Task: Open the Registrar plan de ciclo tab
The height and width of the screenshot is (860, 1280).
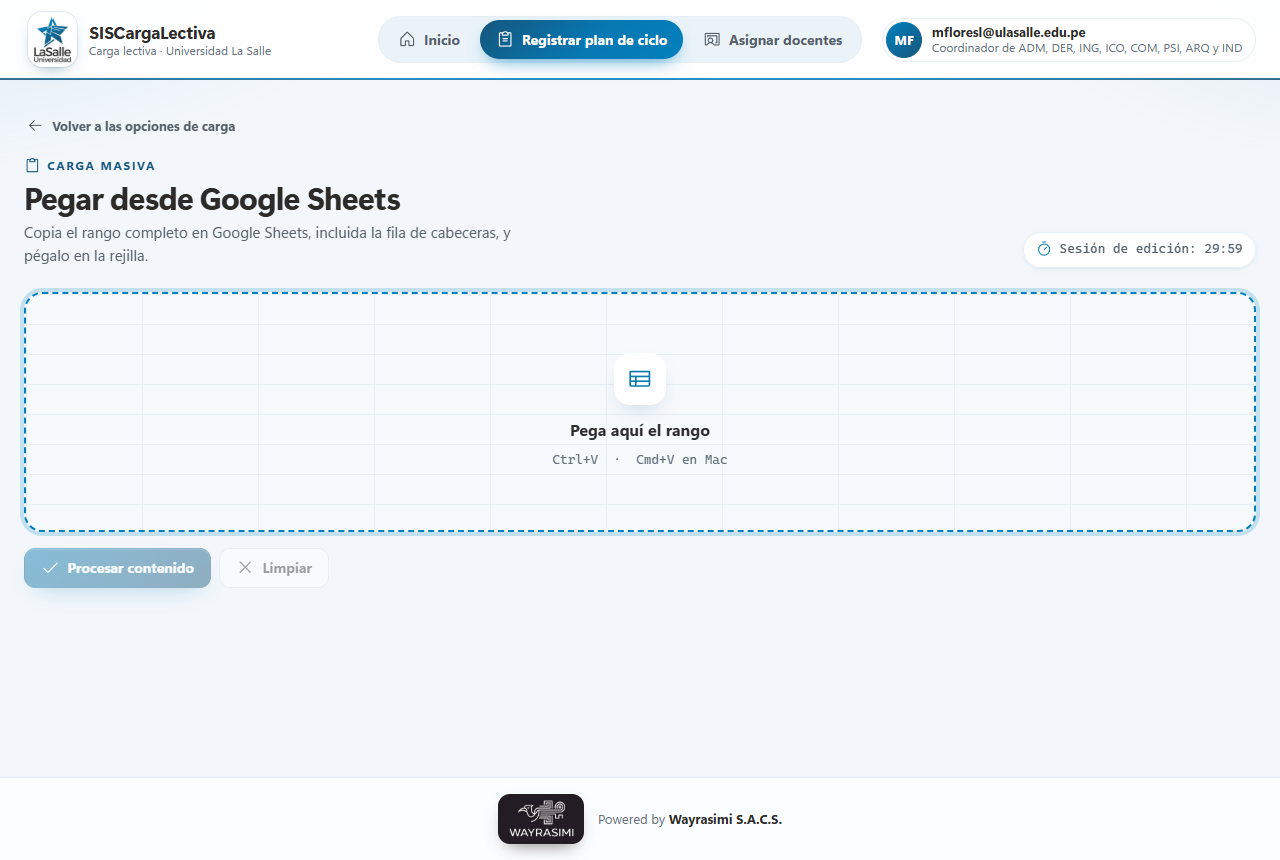Action: 581,40
